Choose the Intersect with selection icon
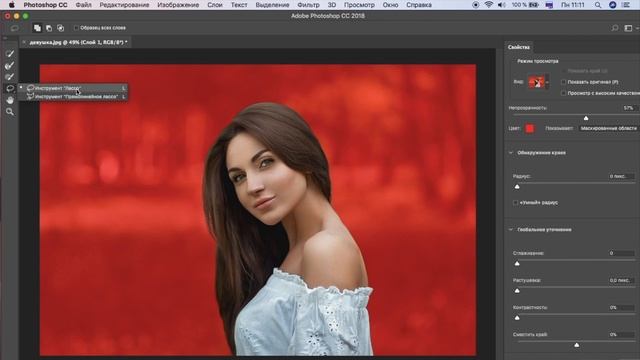 click(x=60, y=28)
